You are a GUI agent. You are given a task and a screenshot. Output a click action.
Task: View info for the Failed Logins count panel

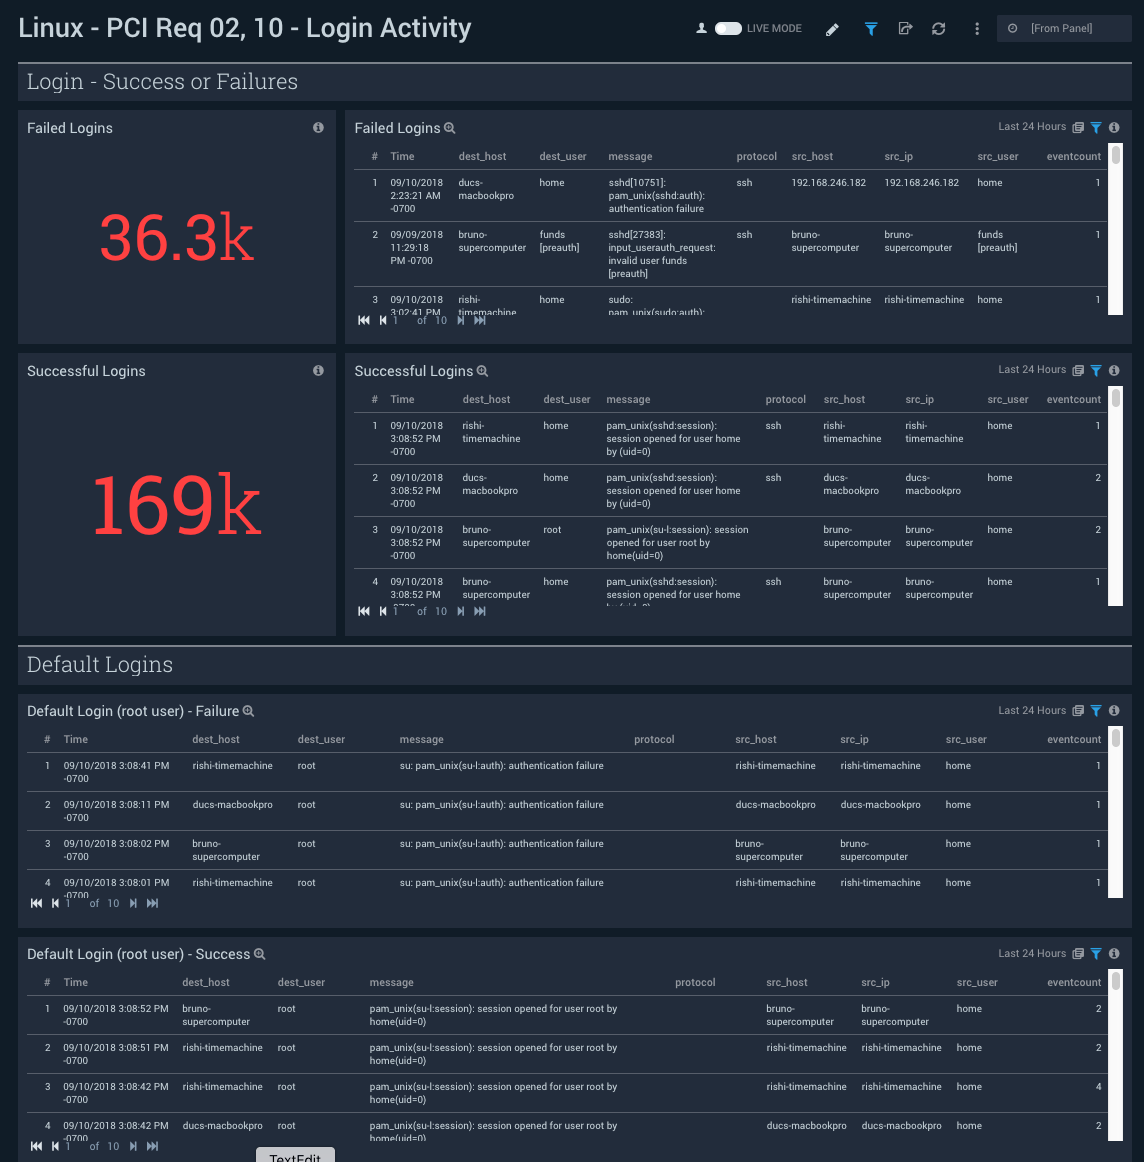click(318, 127)
